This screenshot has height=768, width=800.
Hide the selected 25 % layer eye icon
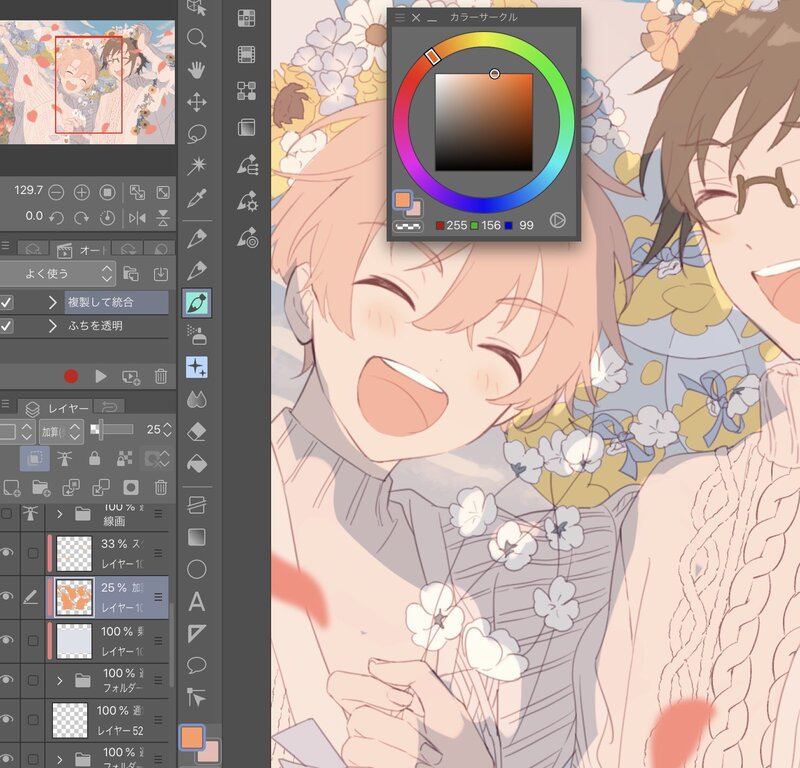click(7, 597)
